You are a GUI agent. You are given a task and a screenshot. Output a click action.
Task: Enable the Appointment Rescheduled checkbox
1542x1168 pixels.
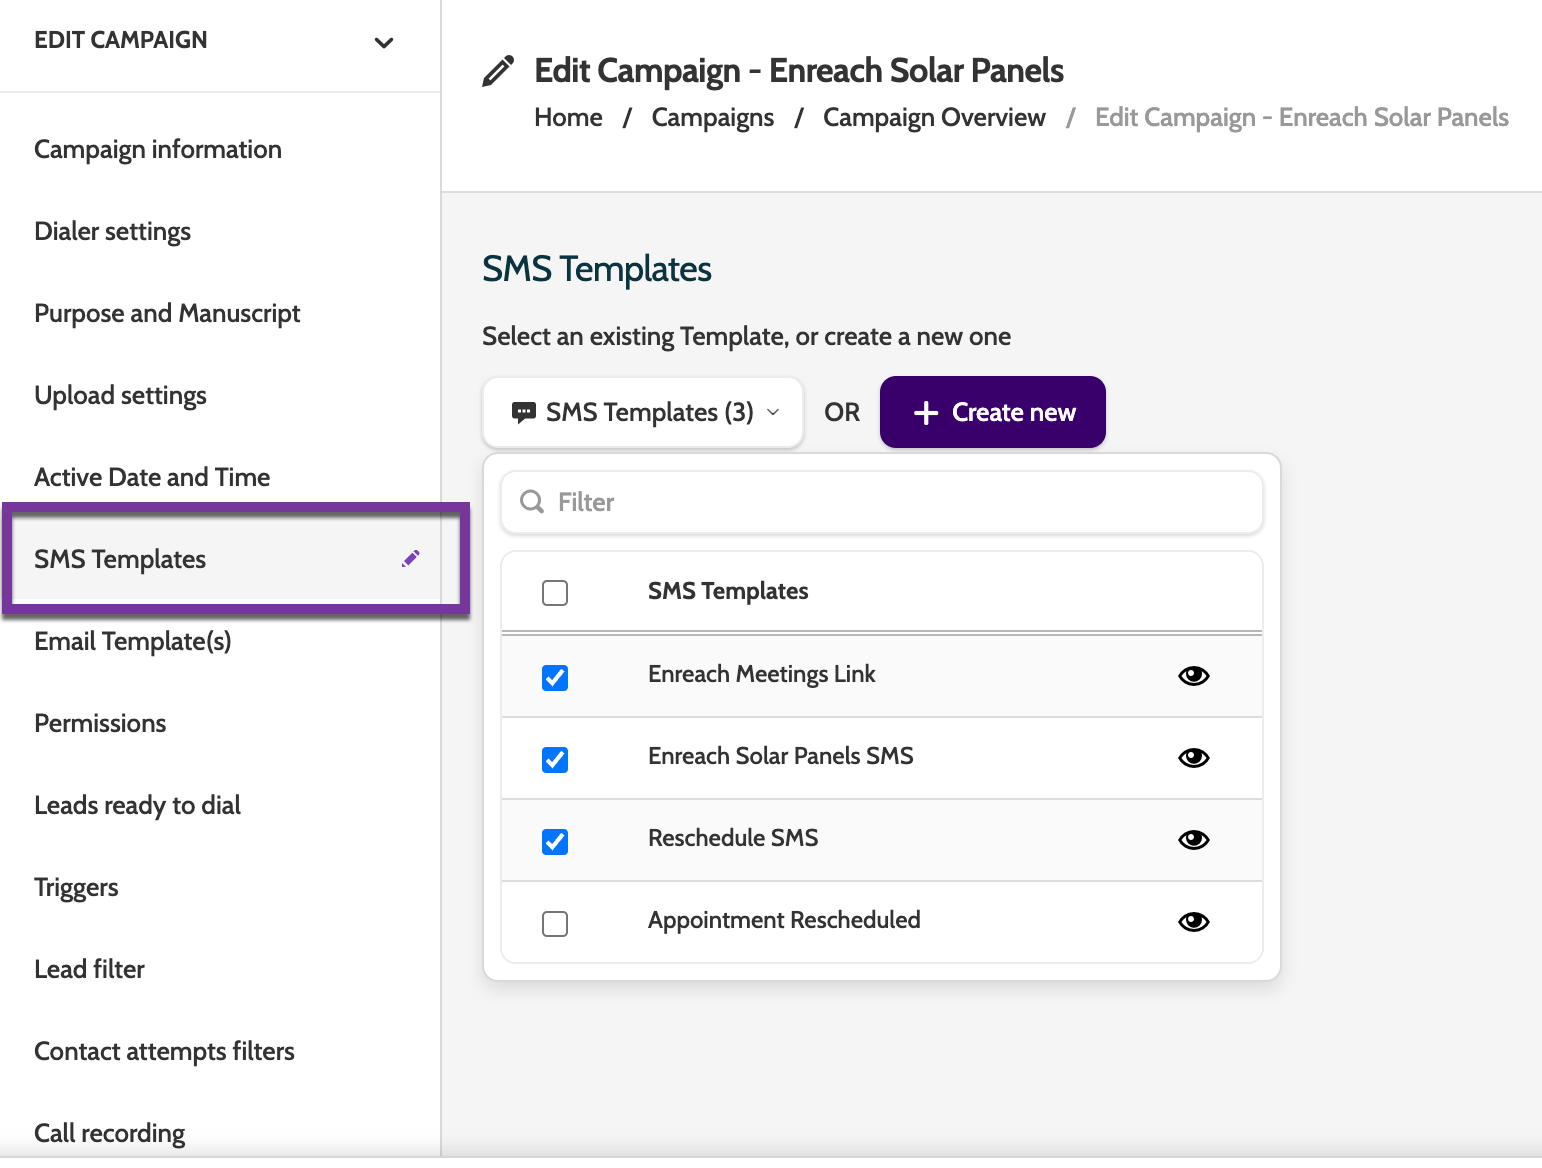[555, 924]
